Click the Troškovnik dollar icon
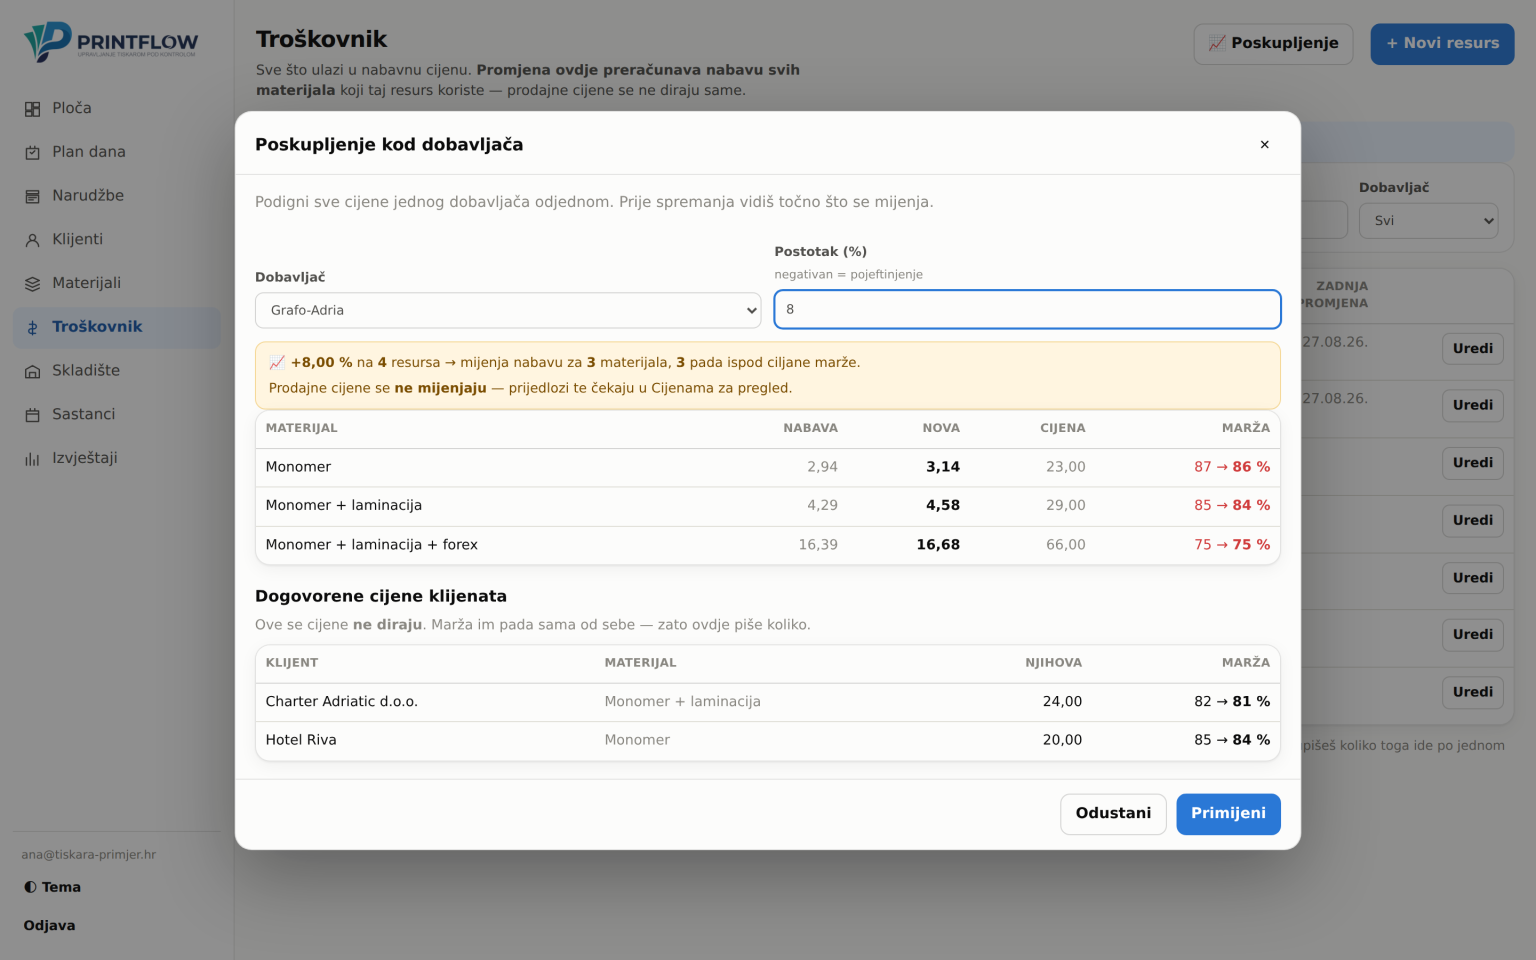Image resolution: width=1536 pixels, height=960 pixels. [x=33, y=328]
